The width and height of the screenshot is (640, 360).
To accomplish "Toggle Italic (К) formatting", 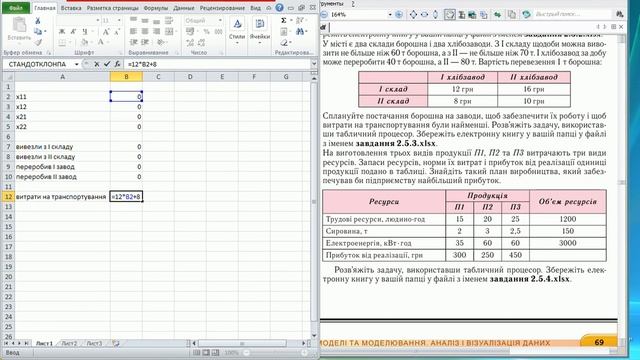I will pos(73,31).
